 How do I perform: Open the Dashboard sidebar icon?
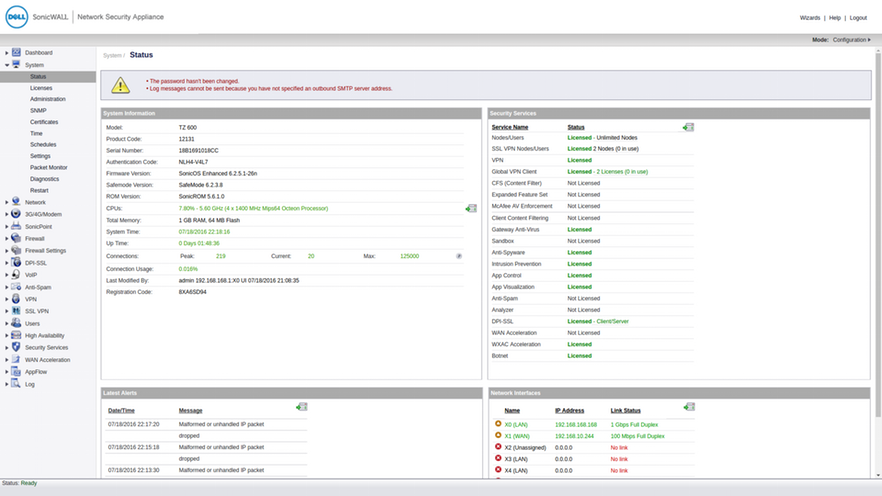(16, 52)
